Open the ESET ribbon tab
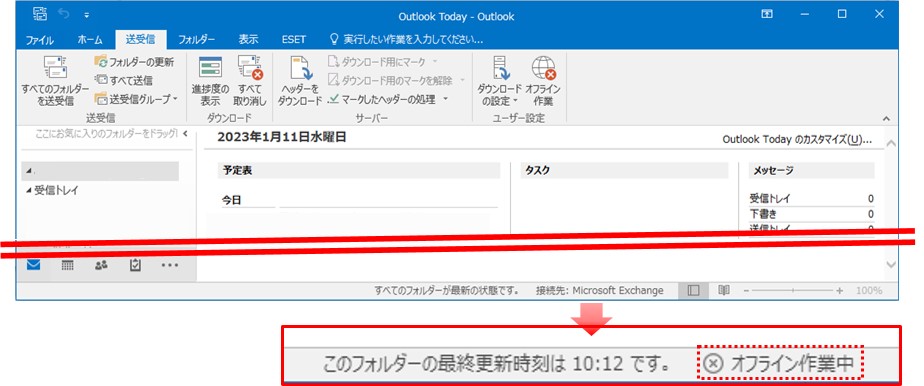Image resolution: width=924 pixels, height=386 pixels. point(293,39)
